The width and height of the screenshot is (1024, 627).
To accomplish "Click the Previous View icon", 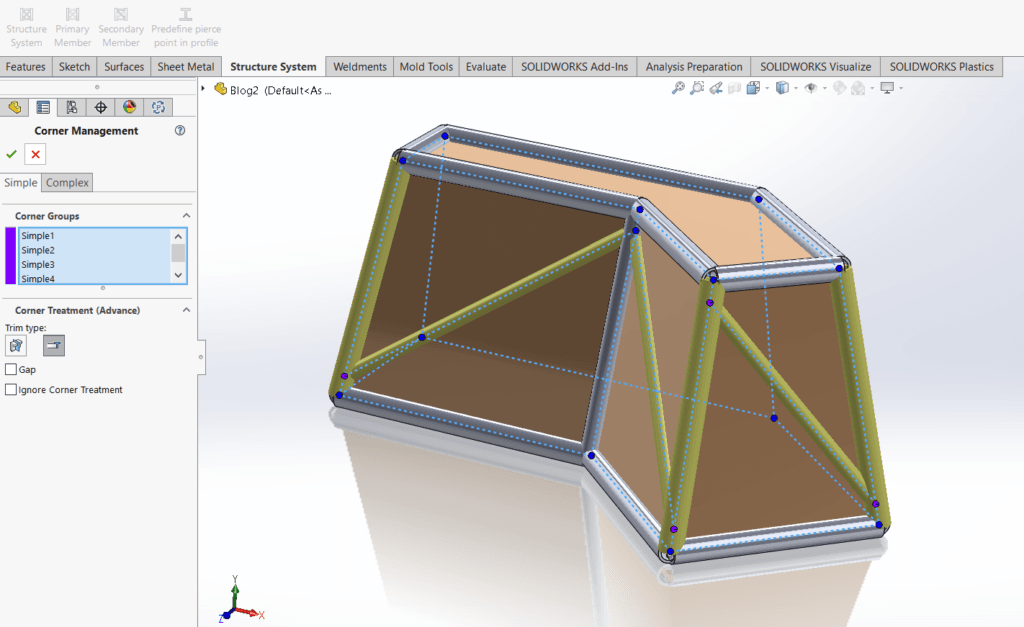I will pyautogui.click(x=716, y=88).
